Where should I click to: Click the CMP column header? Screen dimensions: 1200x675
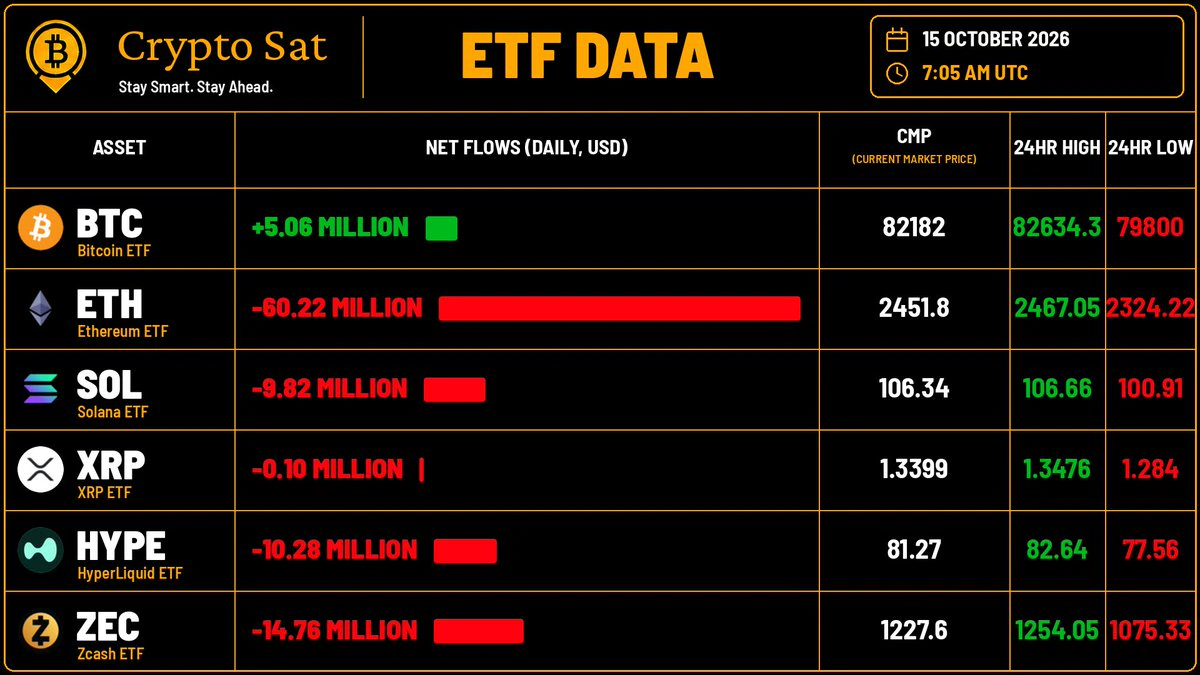(x=914, y=146)
